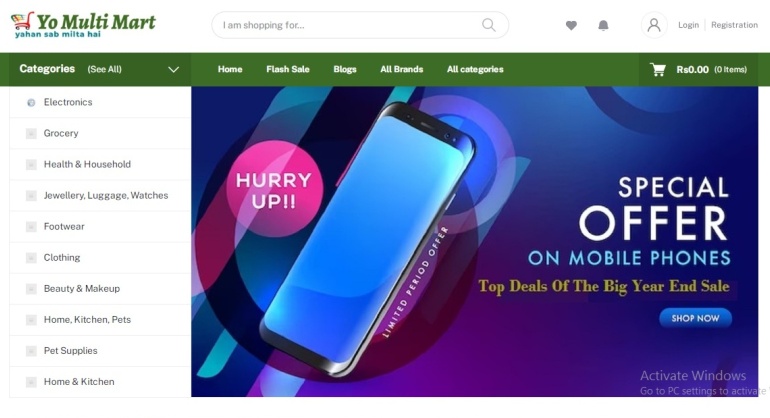Click the Grocery category icon

(x=31, y=134)
